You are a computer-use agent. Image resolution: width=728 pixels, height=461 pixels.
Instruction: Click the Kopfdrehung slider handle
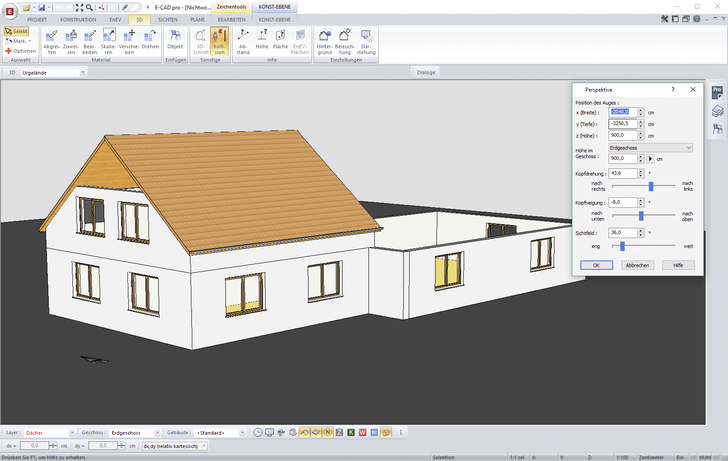click(651, 185)
